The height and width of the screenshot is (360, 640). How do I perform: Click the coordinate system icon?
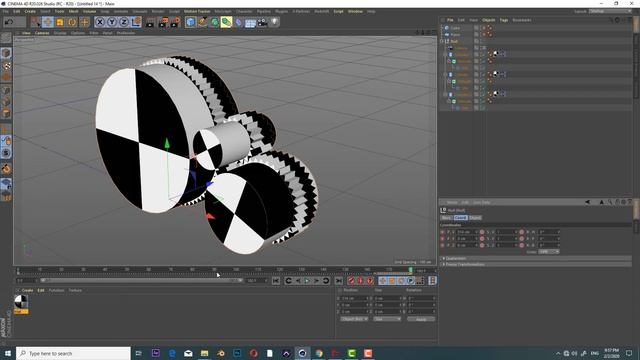(x=136, y=22)
